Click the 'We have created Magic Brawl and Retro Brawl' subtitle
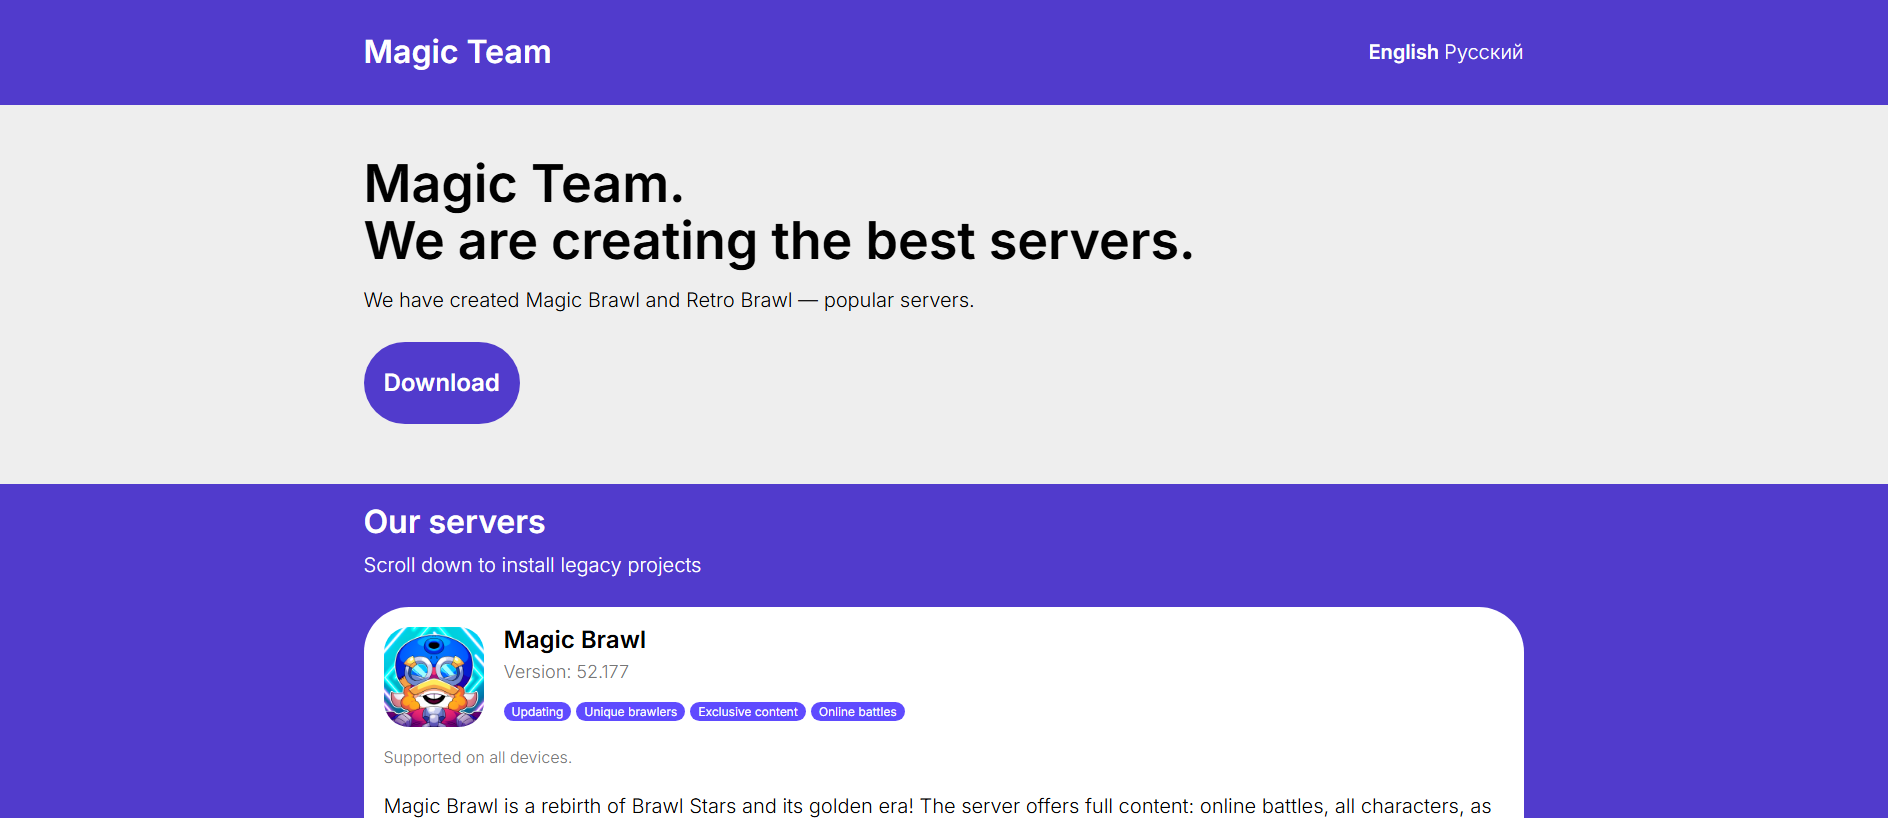1888x818 pixels. tap(669, 300)
